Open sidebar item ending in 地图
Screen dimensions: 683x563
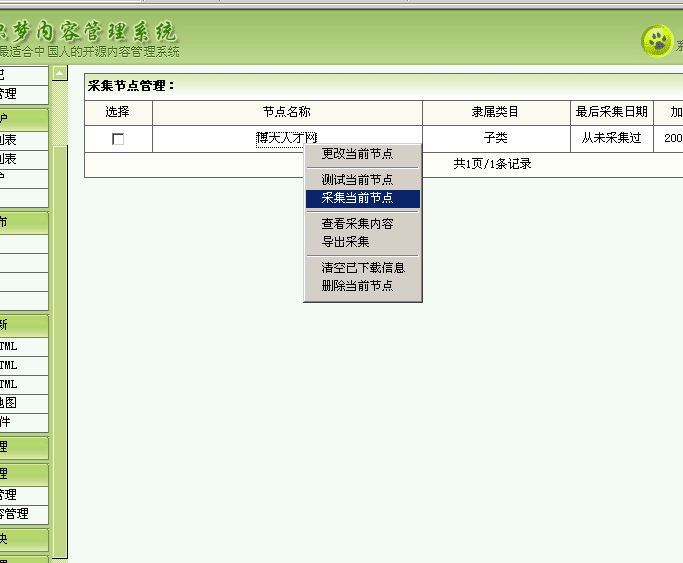(x=22, y=403)
